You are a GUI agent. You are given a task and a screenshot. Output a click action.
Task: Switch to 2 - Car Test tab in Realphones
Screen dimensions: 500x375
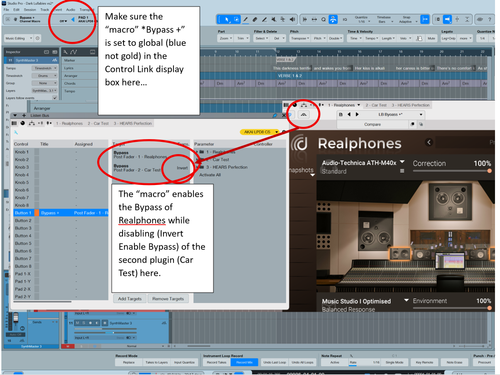(x=376, y=105)
